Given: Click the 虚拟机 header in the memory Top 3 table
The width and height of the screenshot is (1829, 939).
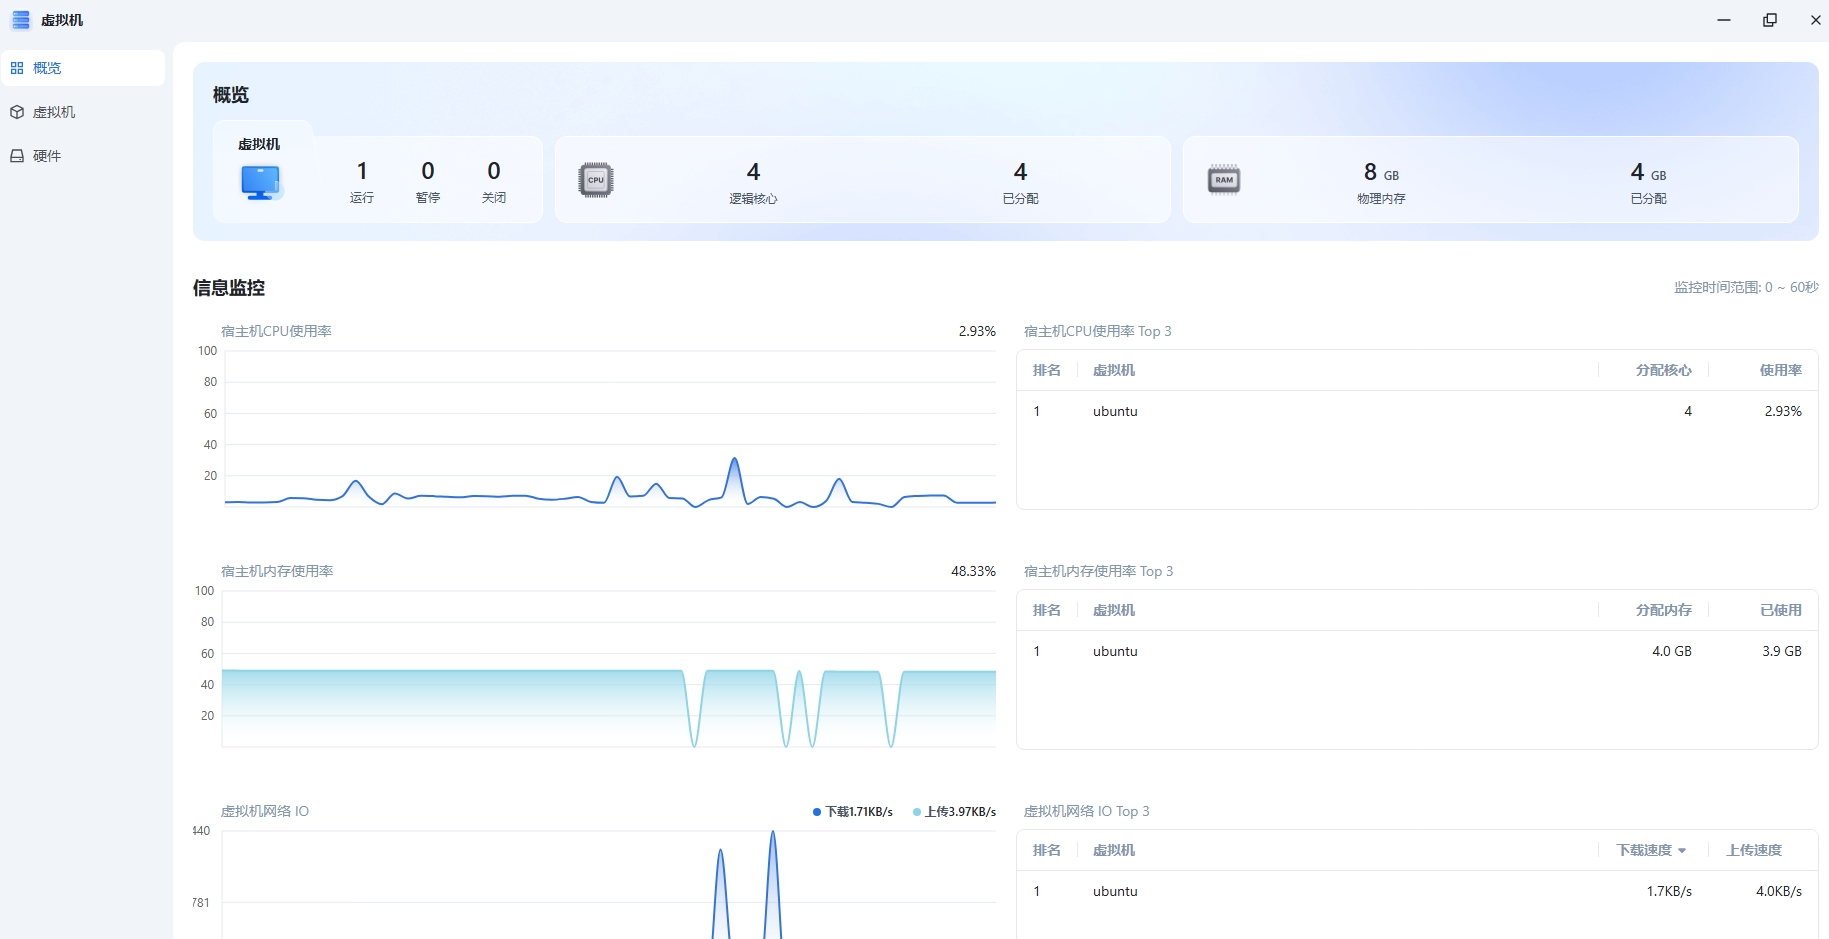Looking at the screenshot, I should (x=1114, y=610).
